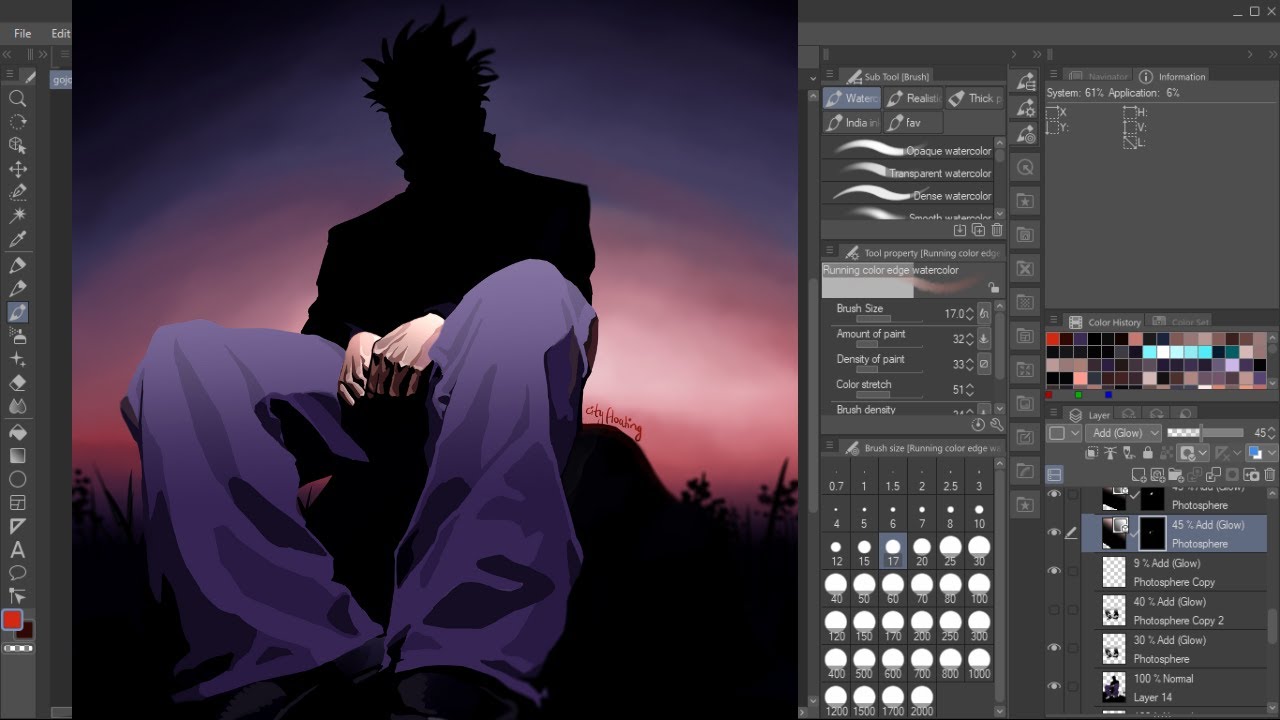1280x720 pixels.
Task: Select the Auto select magic wand tool
Action: [x=18, y=216]
